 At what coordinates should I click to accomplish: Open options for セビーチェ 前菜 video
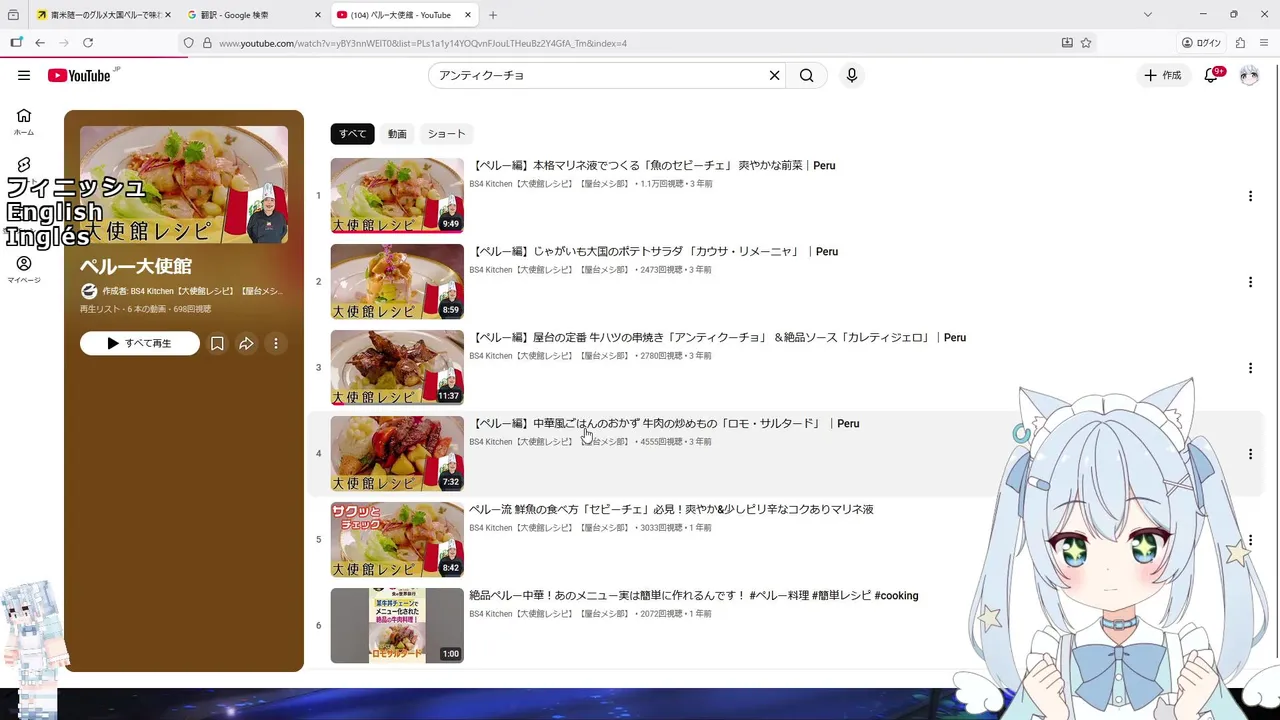pos(1250,196)
